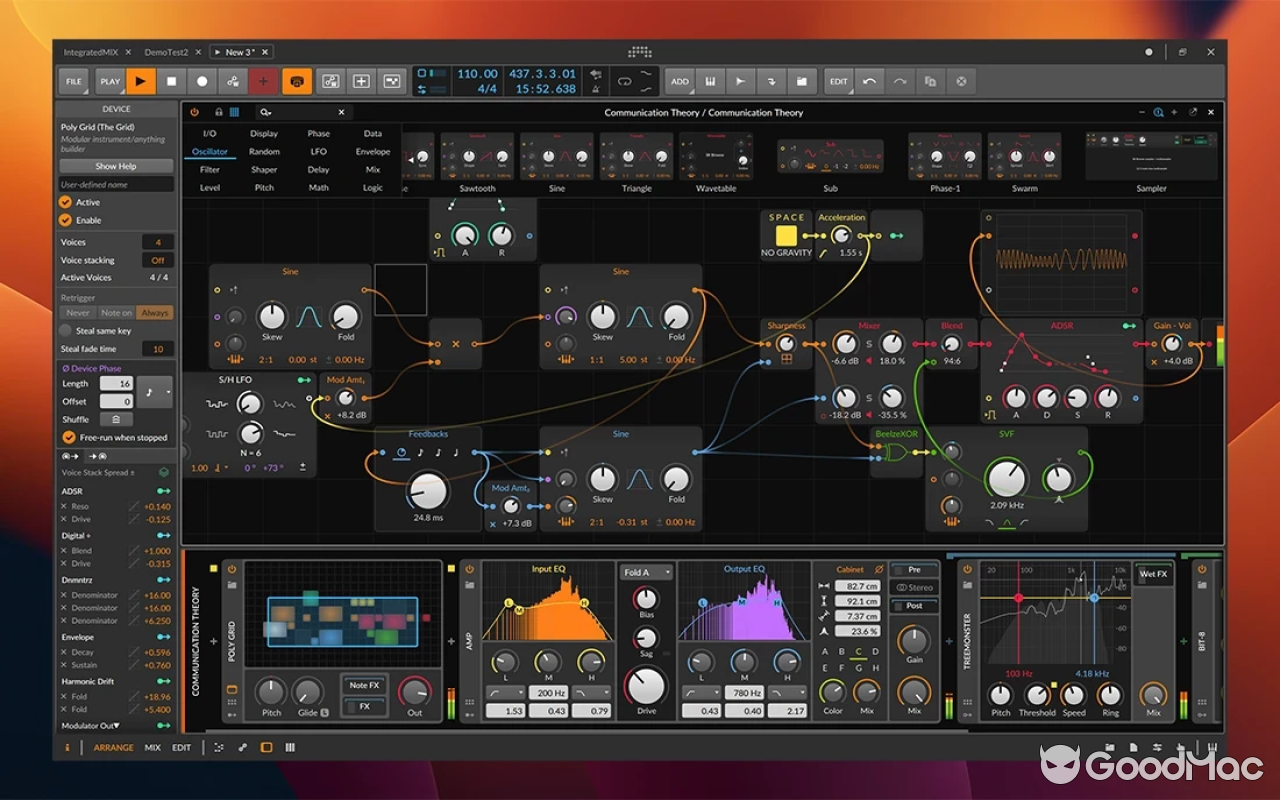
Task: Toggle the loop icon near the tempo display
Action: pos(625,81)
